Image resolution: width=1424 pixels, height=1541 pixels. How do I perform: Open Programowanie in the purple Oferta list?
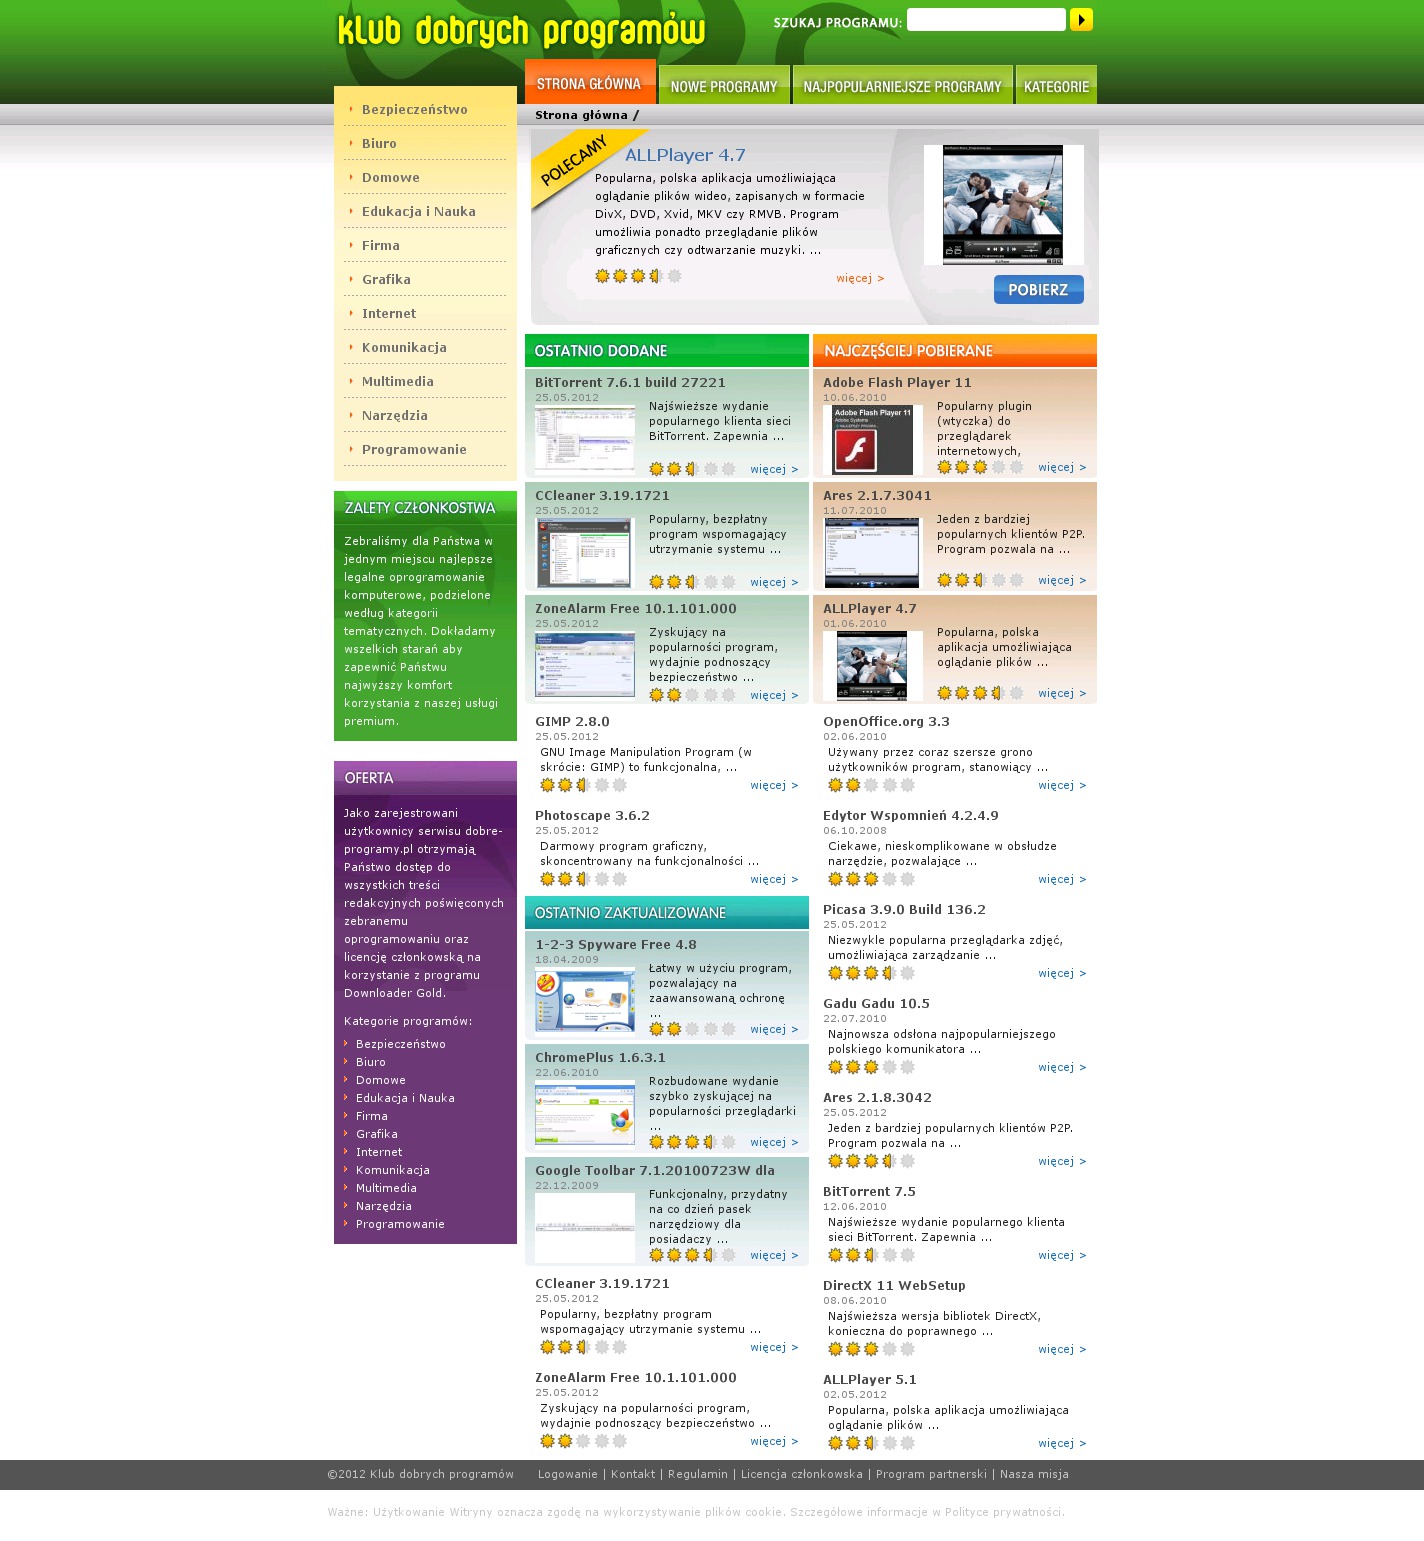pyautogui.click(x=400, y=1224)
